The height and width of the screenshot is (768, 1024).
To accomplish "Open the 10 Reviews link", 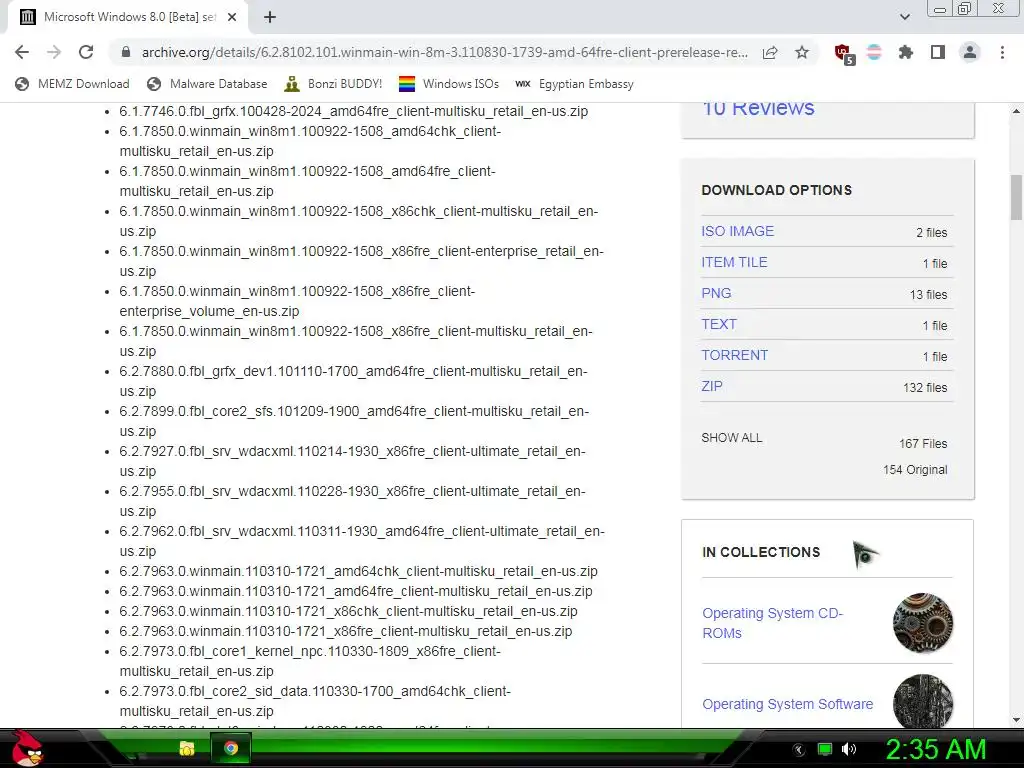I will 758,108.
